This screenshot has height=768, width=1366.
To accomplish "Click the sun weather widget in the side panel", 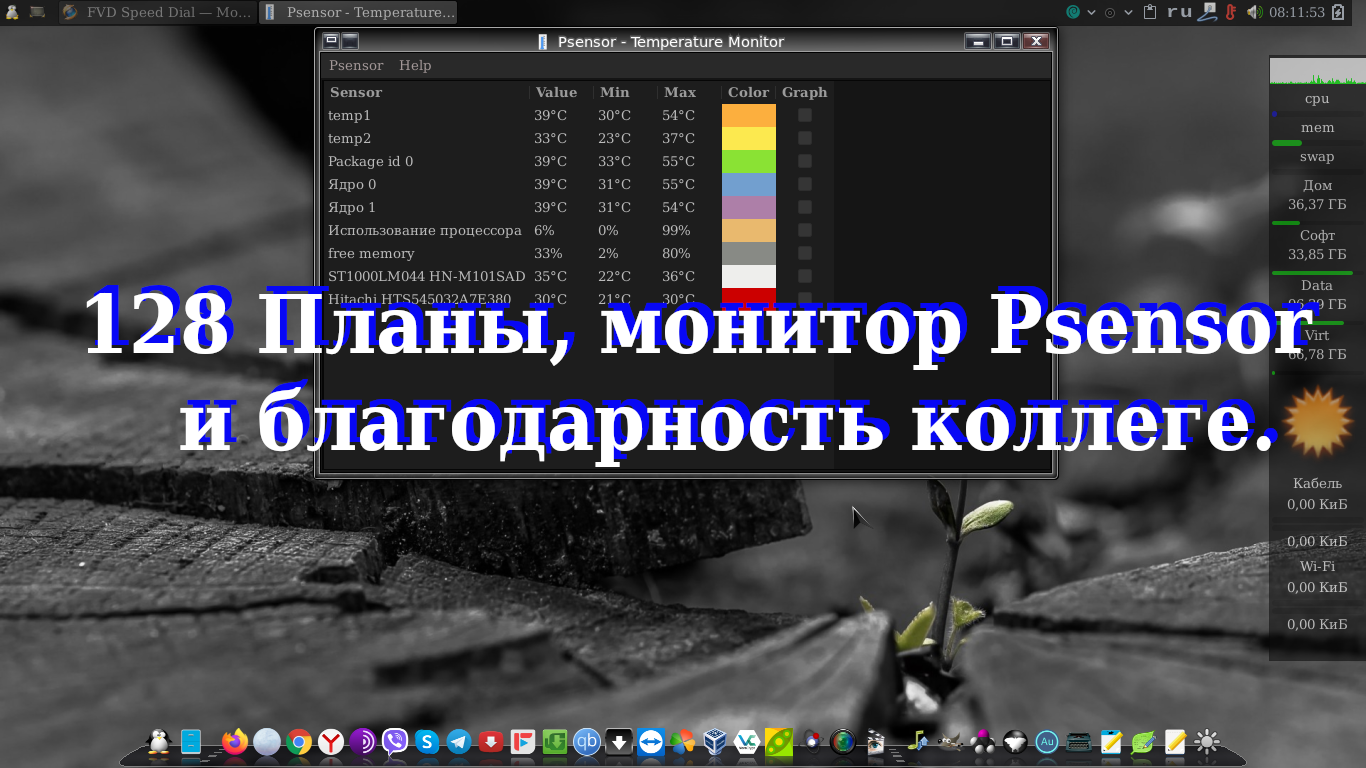I will (1317, 423).
